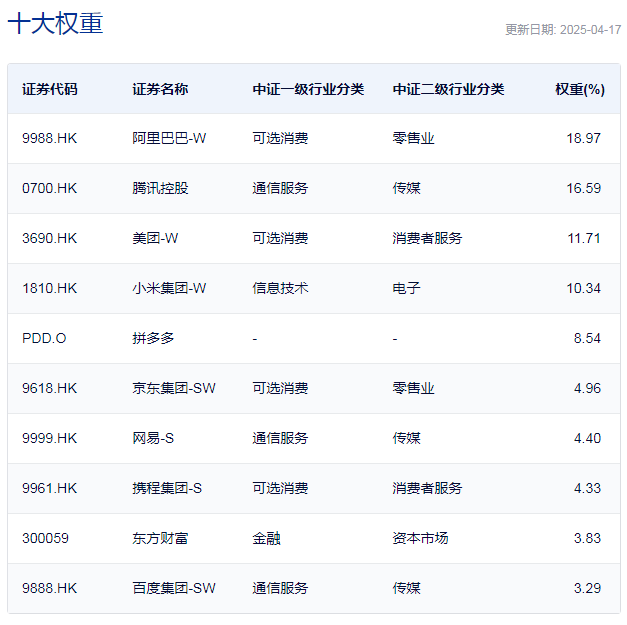
Task: Select the name 小米集团-W
Action: coord(169,288)
